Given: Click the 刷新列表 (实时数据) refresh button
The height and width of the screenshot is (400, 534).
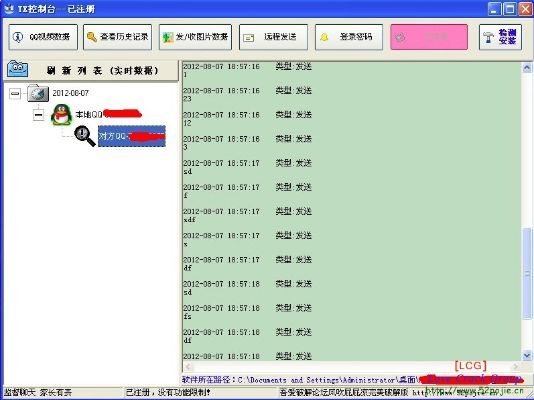Looking at the screenshot, I should point(91,70).
